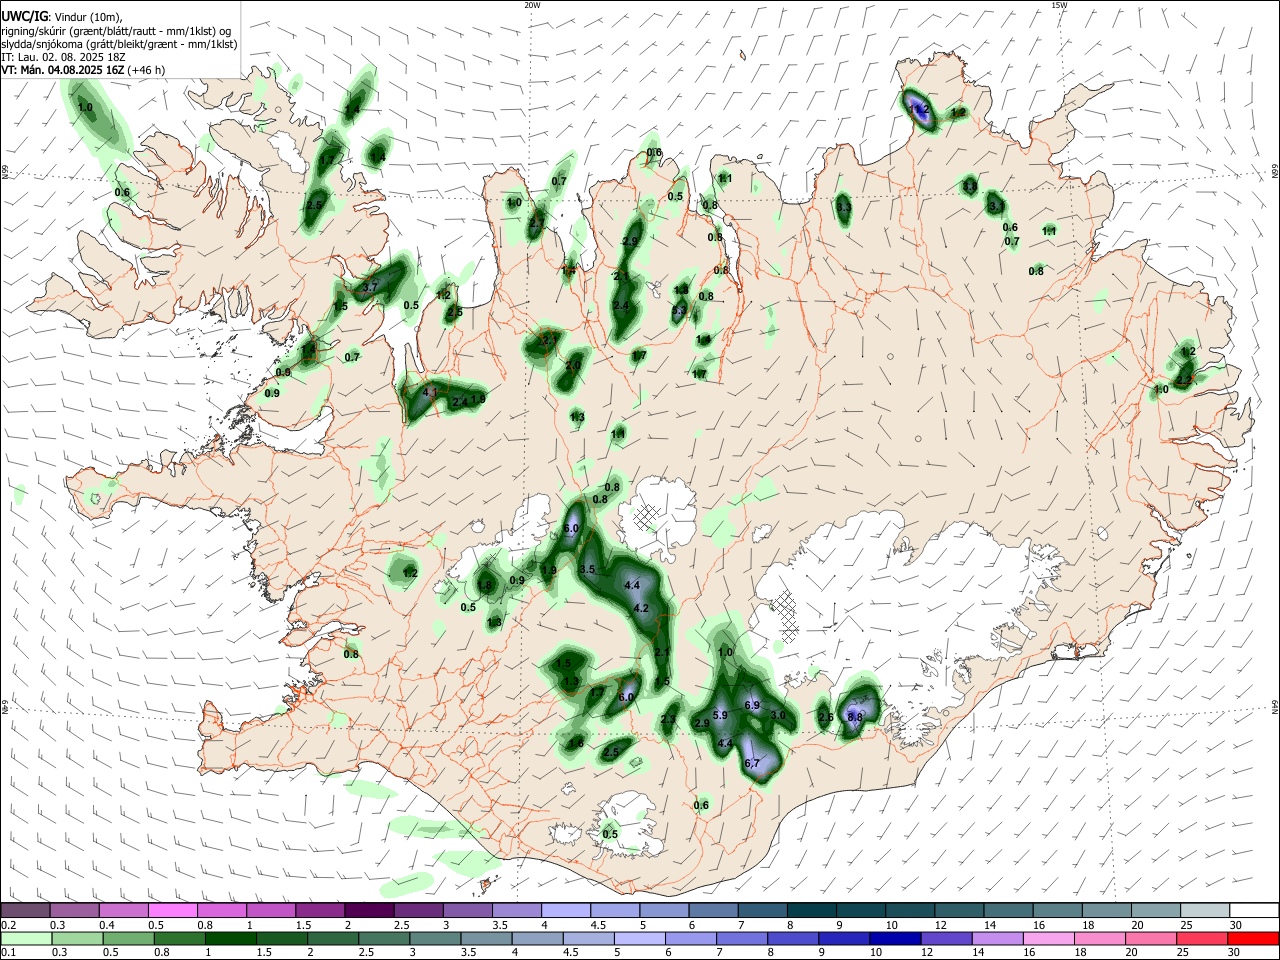This screenshot has height=960, width=1280.
Task: Click the 0.1 label in the lower legend
Action: click(7, 953)
